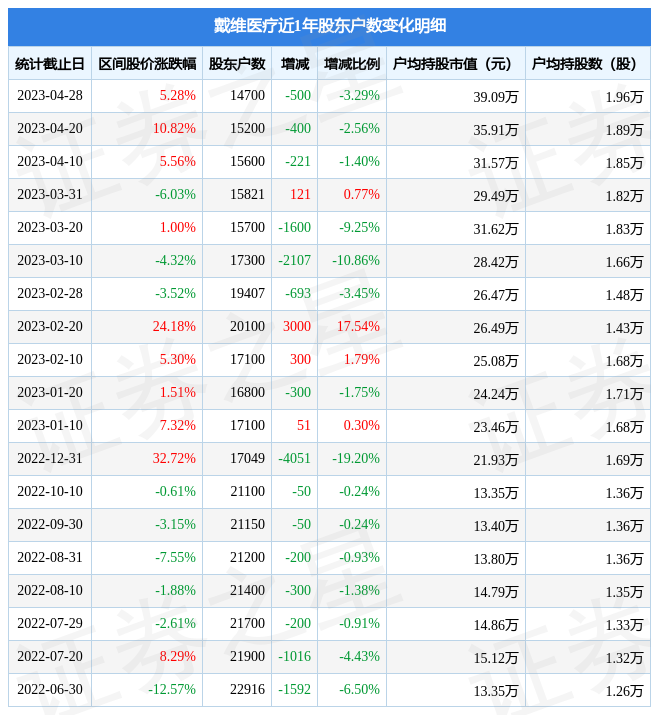The height and width of the screenshot is (715, 651).
Task: Select the -1600 change cell
Action: click(294, 227)
